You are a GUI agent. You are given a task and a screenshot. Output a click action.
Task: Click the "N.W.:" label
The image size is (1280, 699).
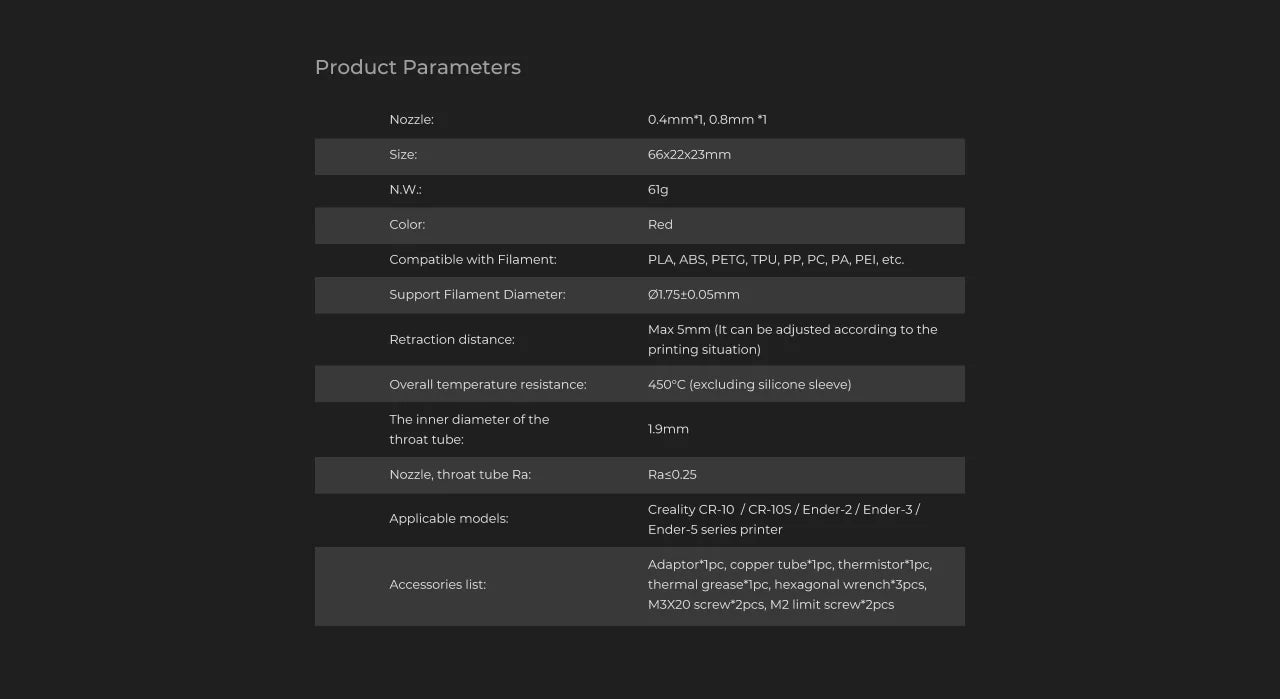(x=405, y=190)
